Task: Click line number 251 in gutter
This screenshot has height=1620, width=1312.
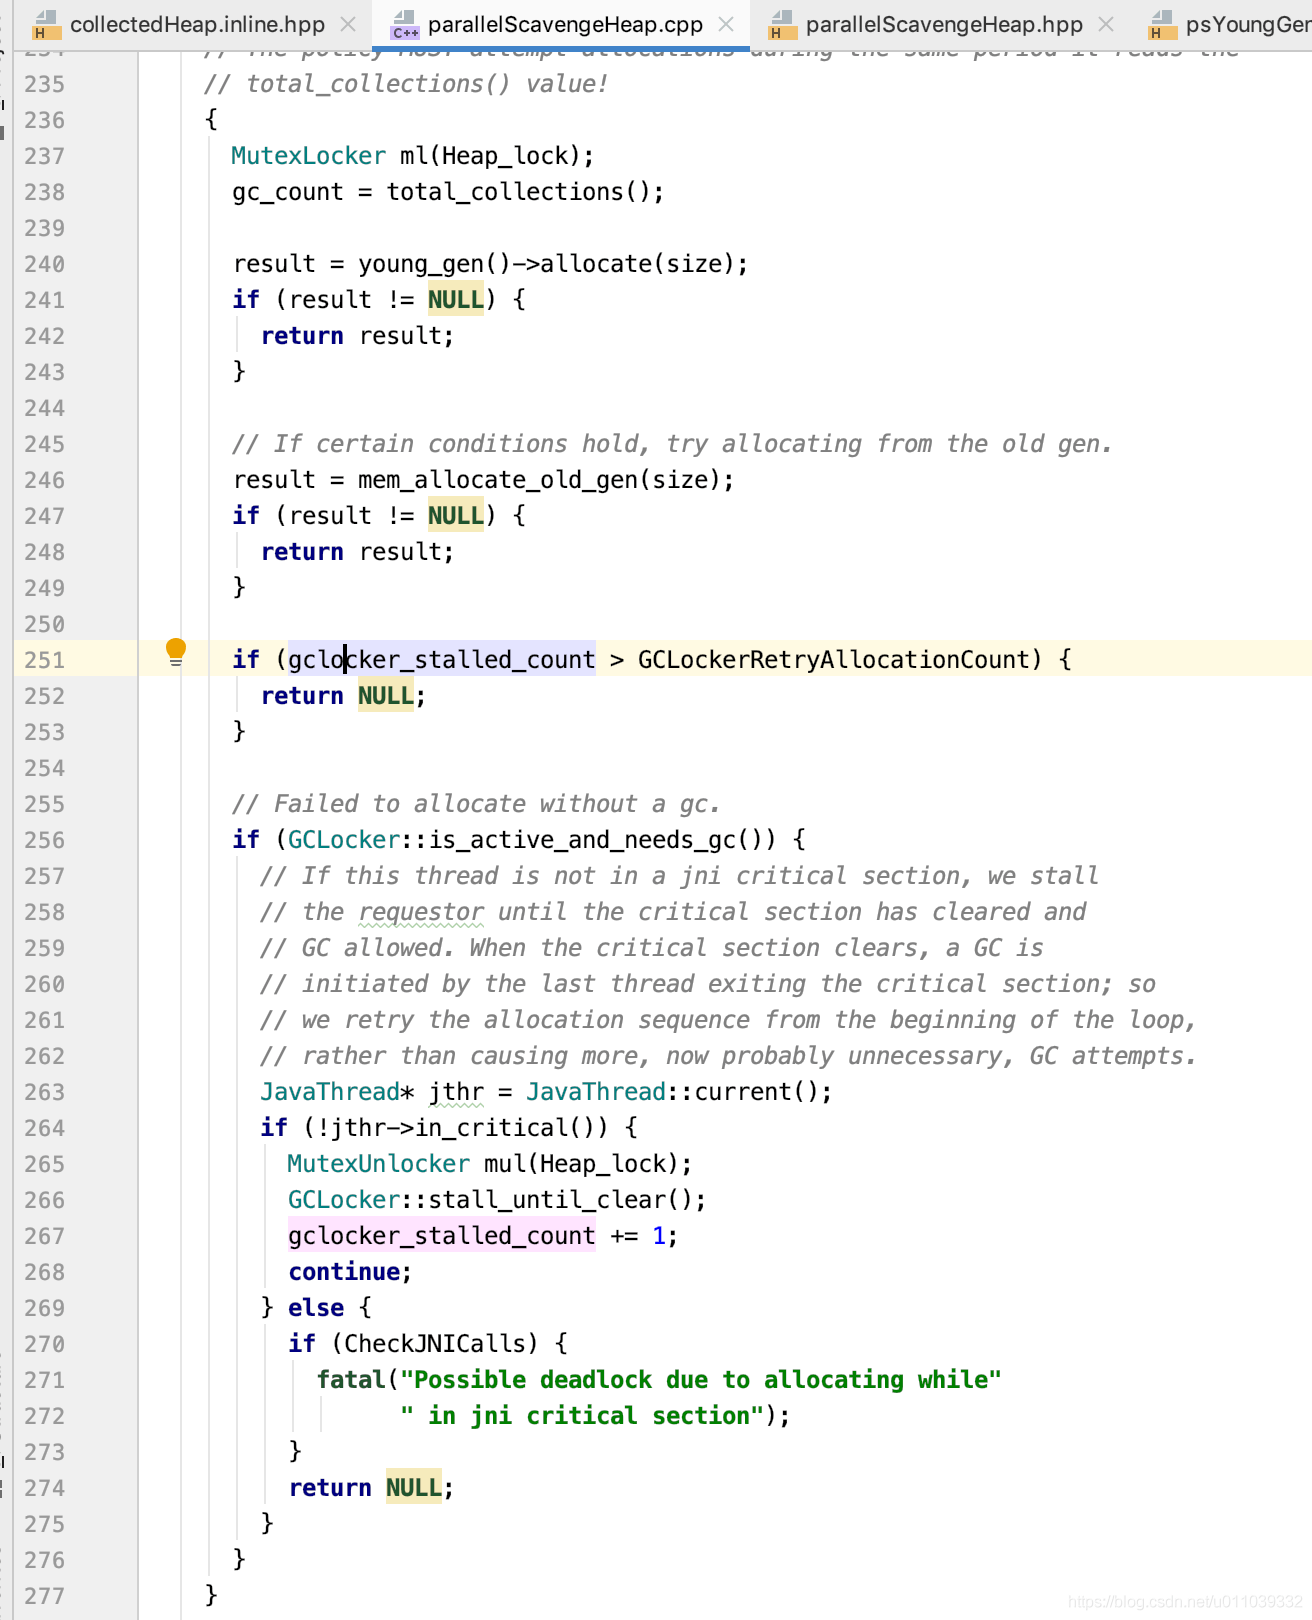Action: click(x=45, y=660)
